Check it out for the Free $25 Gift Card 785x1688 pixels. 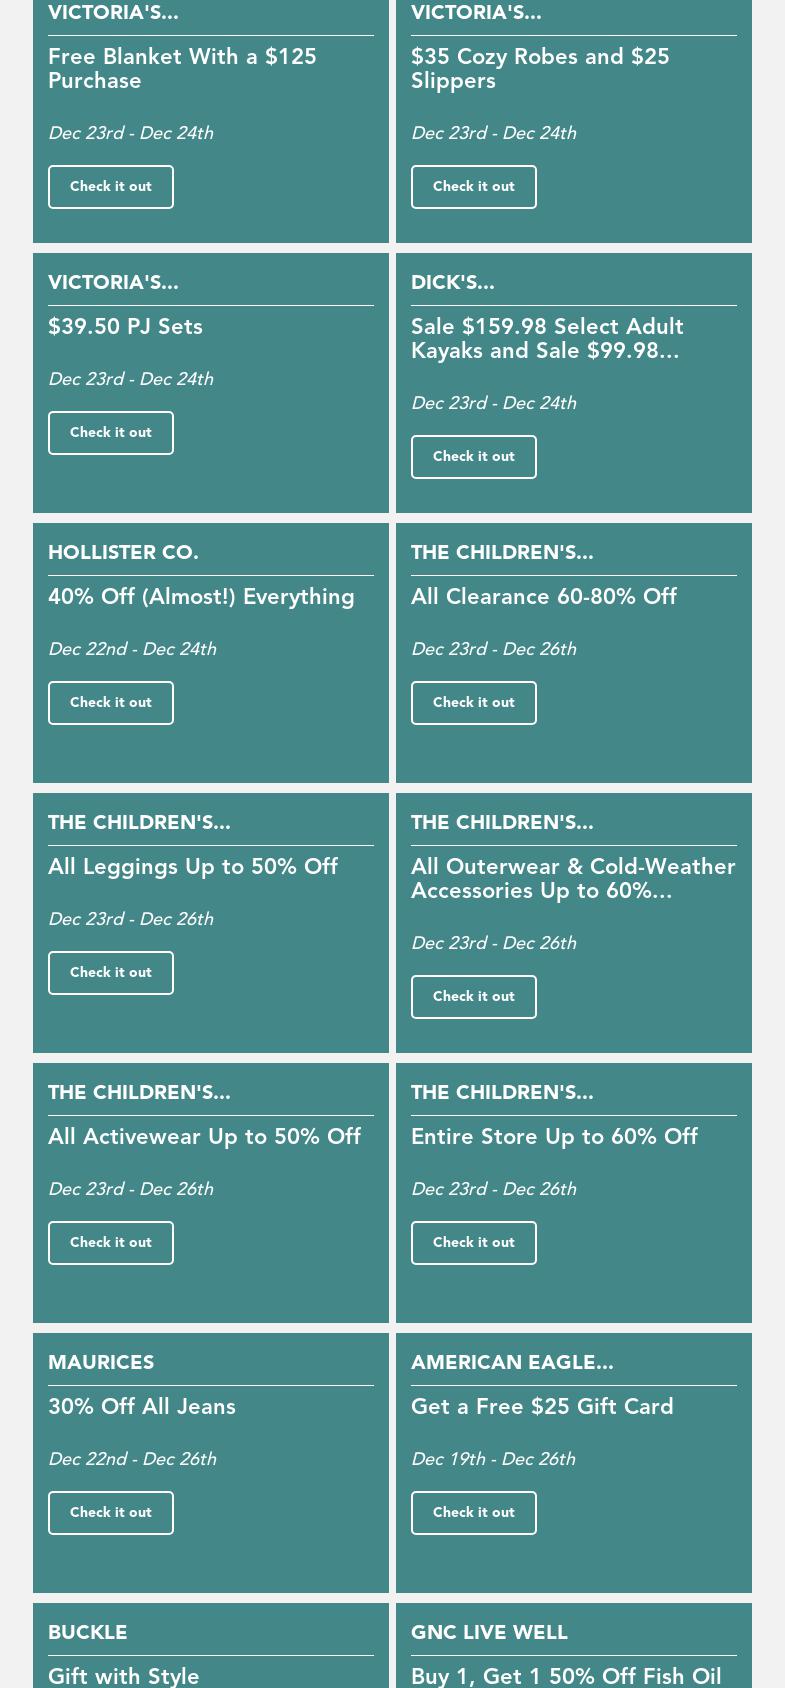pos(473,1512)
